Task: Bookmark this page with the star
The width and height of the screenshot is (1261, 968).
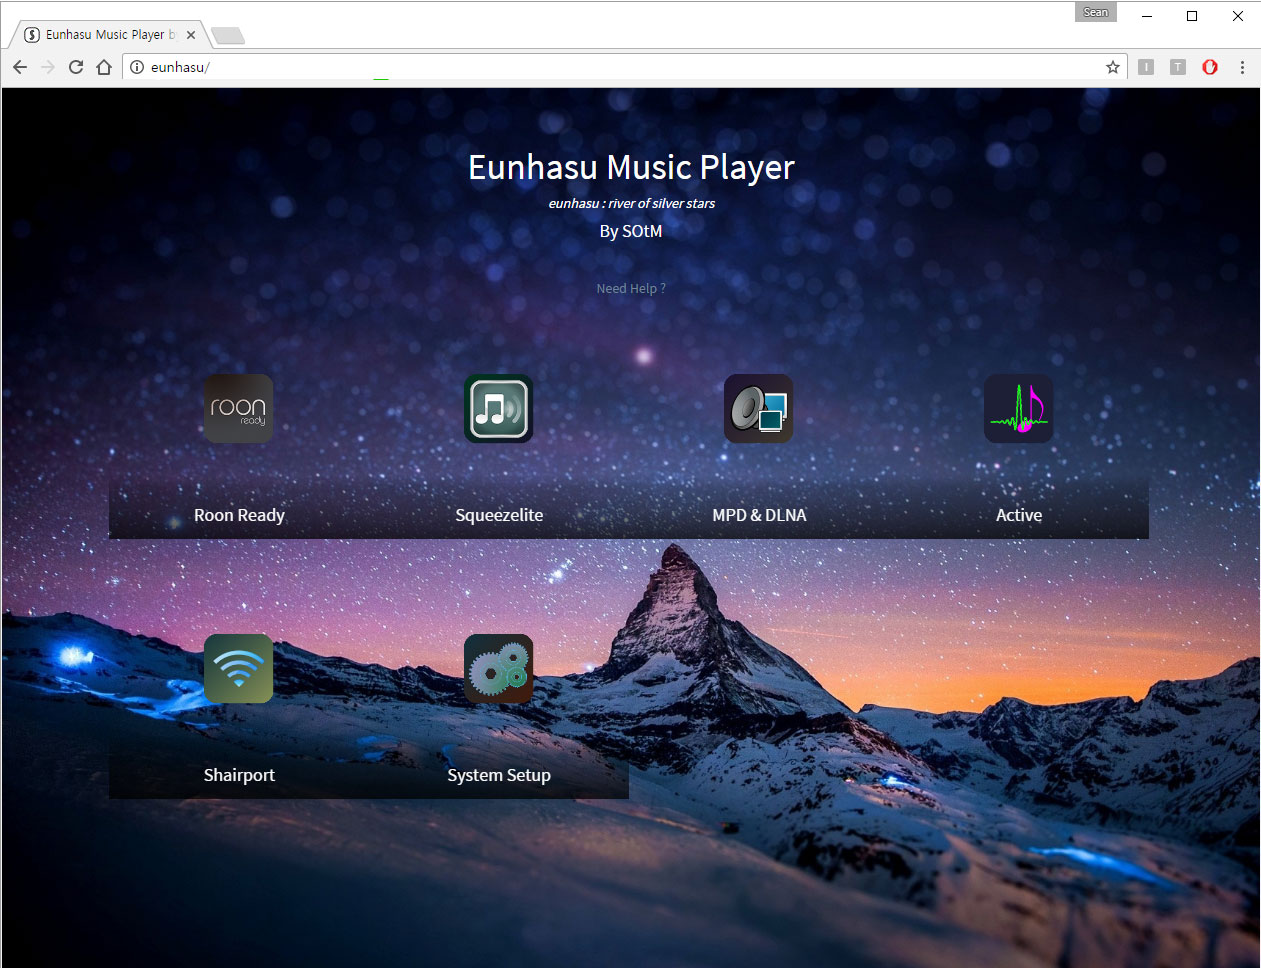Action: [x=1113, y=67]
